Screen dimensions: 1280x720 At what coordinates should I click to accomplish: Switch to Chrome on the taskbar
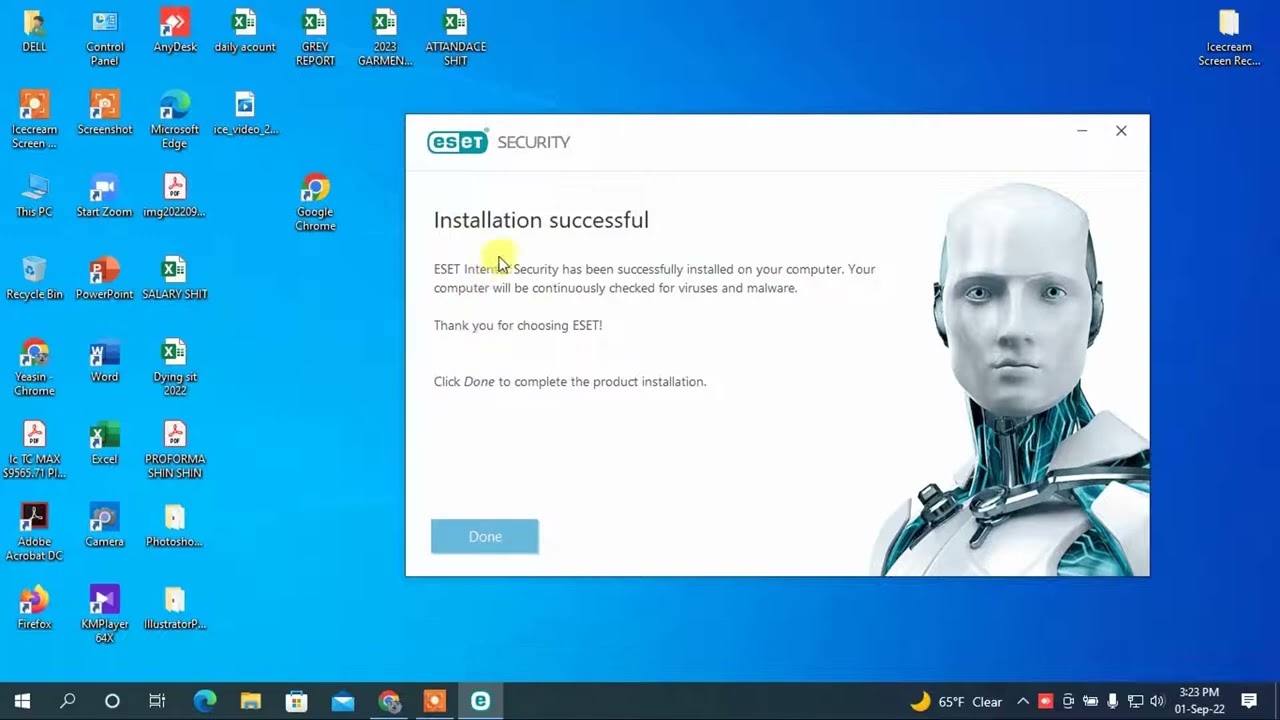tap(389, 701)
